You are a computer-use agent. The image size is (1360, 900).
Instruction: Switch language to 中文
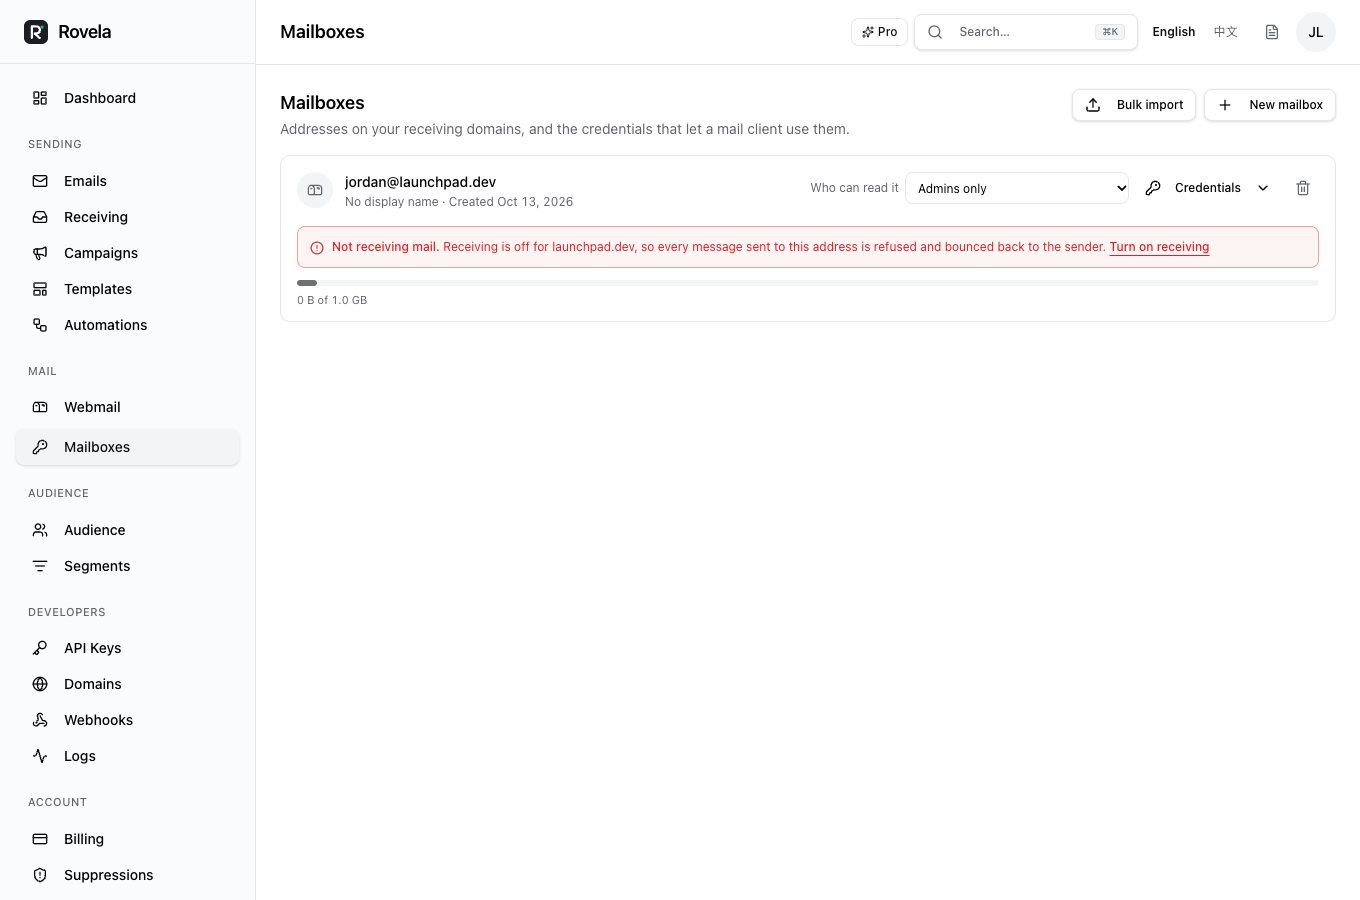pos(1226,32)
